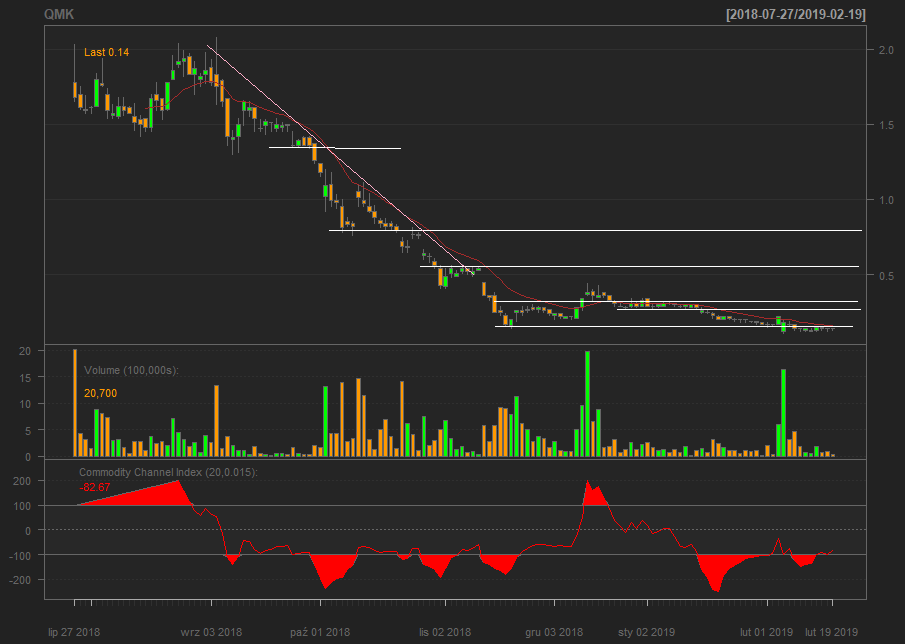Click the 'lut 01 2019' date label
Viewport: 905px width, 644px height.
click(x=766, y=632)
